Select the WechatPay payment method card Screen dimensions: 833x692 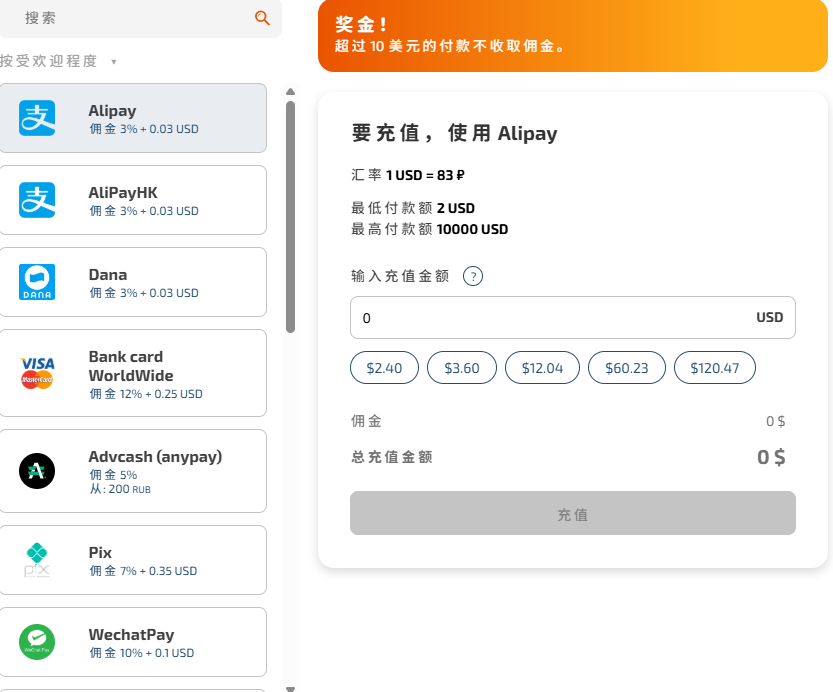click(133, 642)
